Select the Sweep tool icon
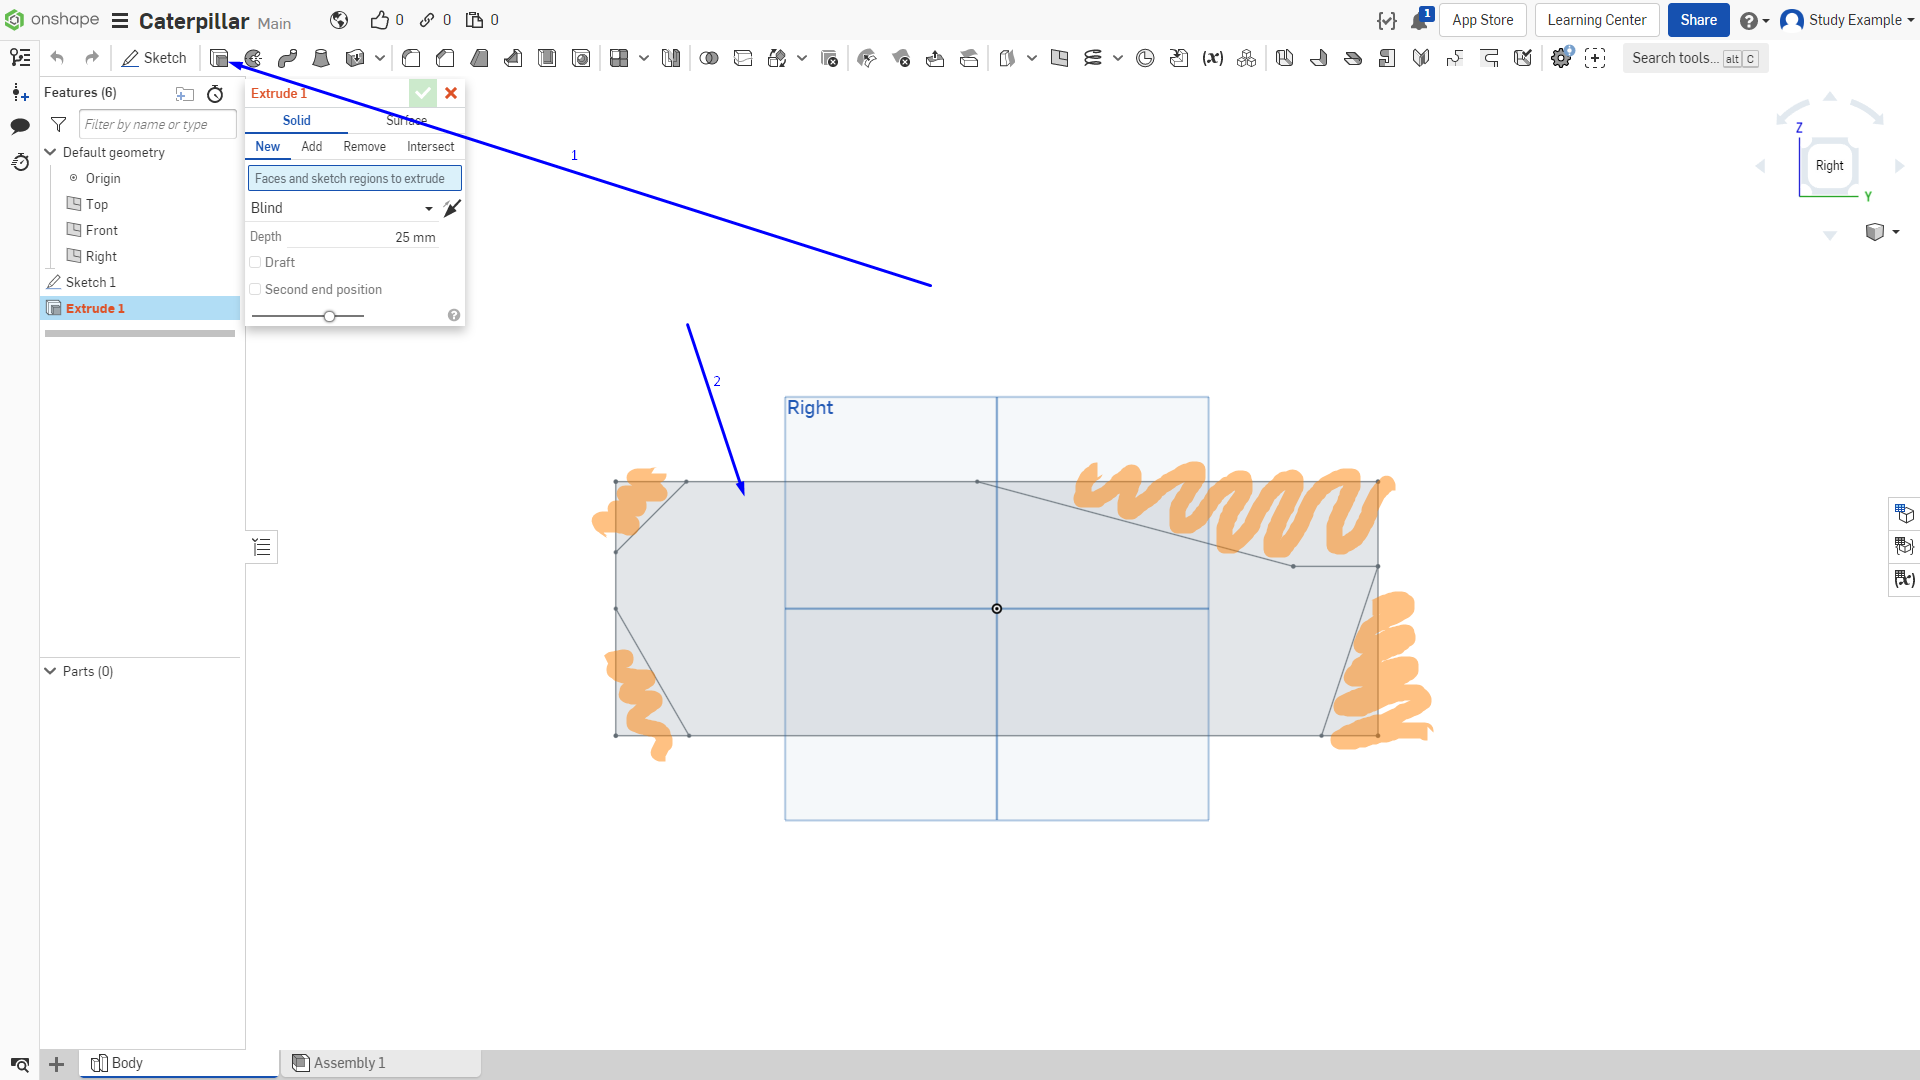This screenshot has width=1920, height=1080. pyautogui.click(x=287, y=58)
